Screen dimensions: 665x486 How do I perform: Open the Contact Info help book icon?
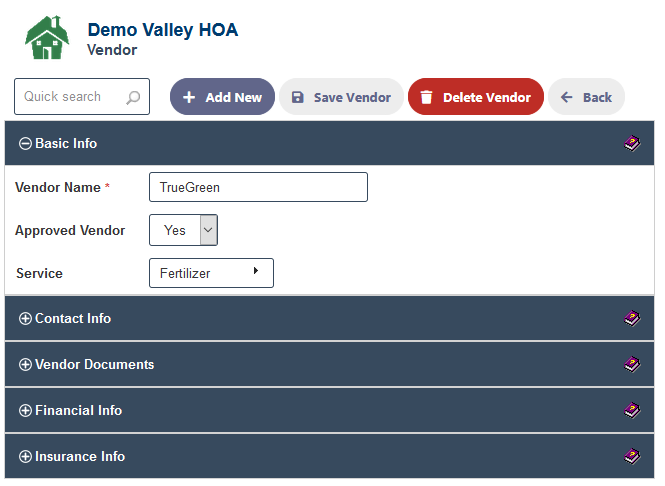632,318
